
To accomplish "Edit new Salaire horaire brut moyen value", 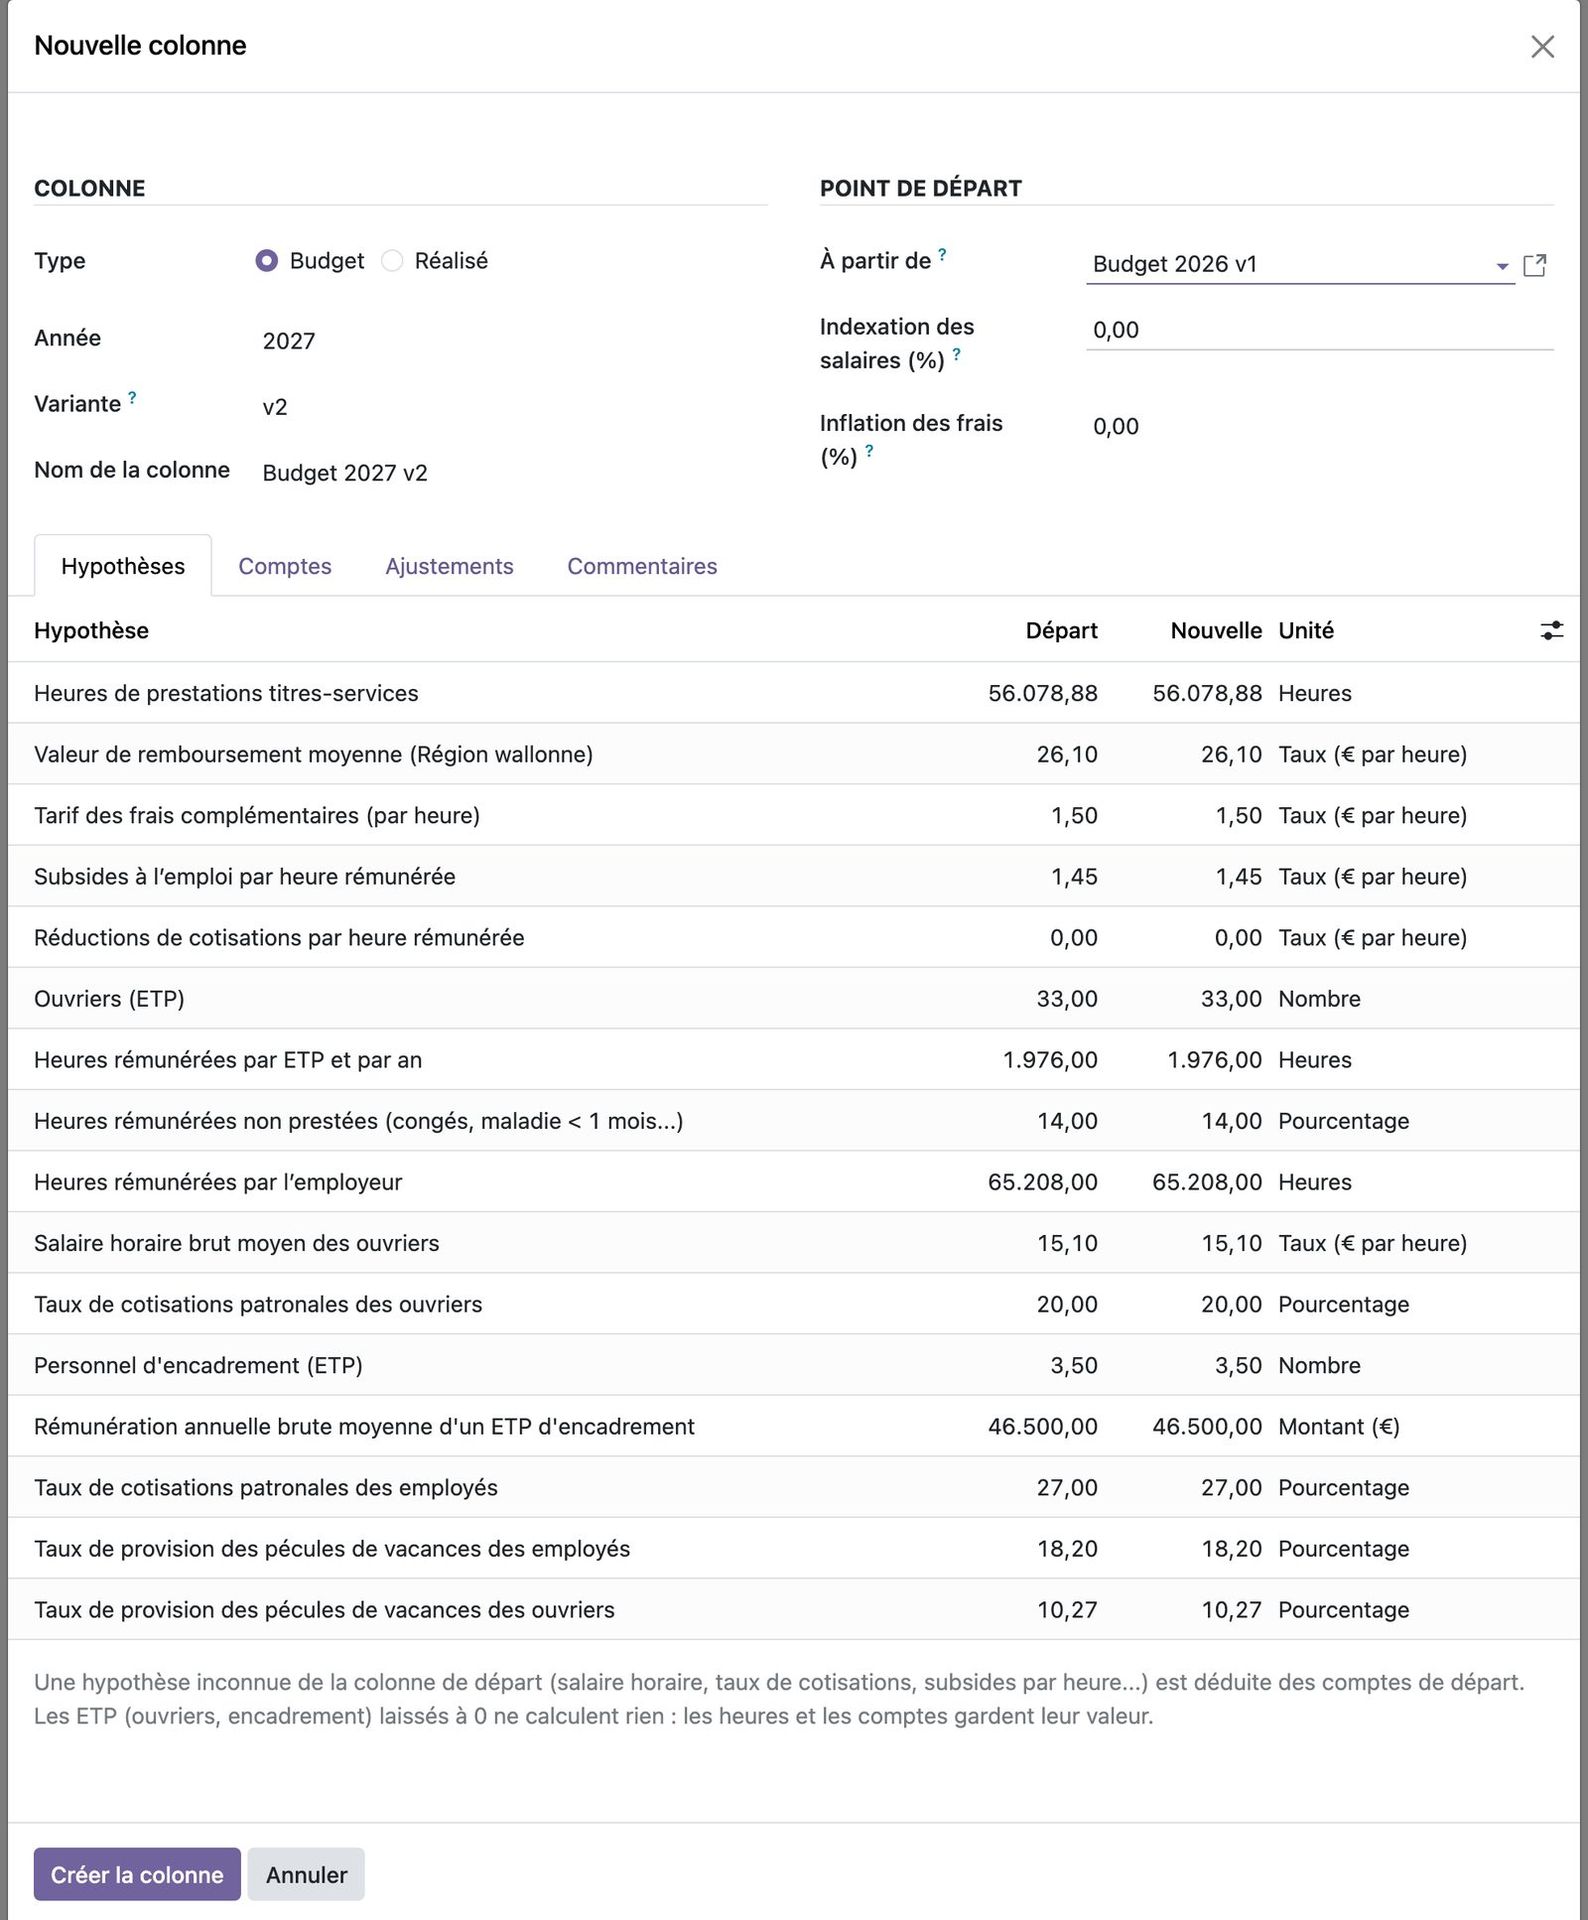I will pos(1231,1243).
